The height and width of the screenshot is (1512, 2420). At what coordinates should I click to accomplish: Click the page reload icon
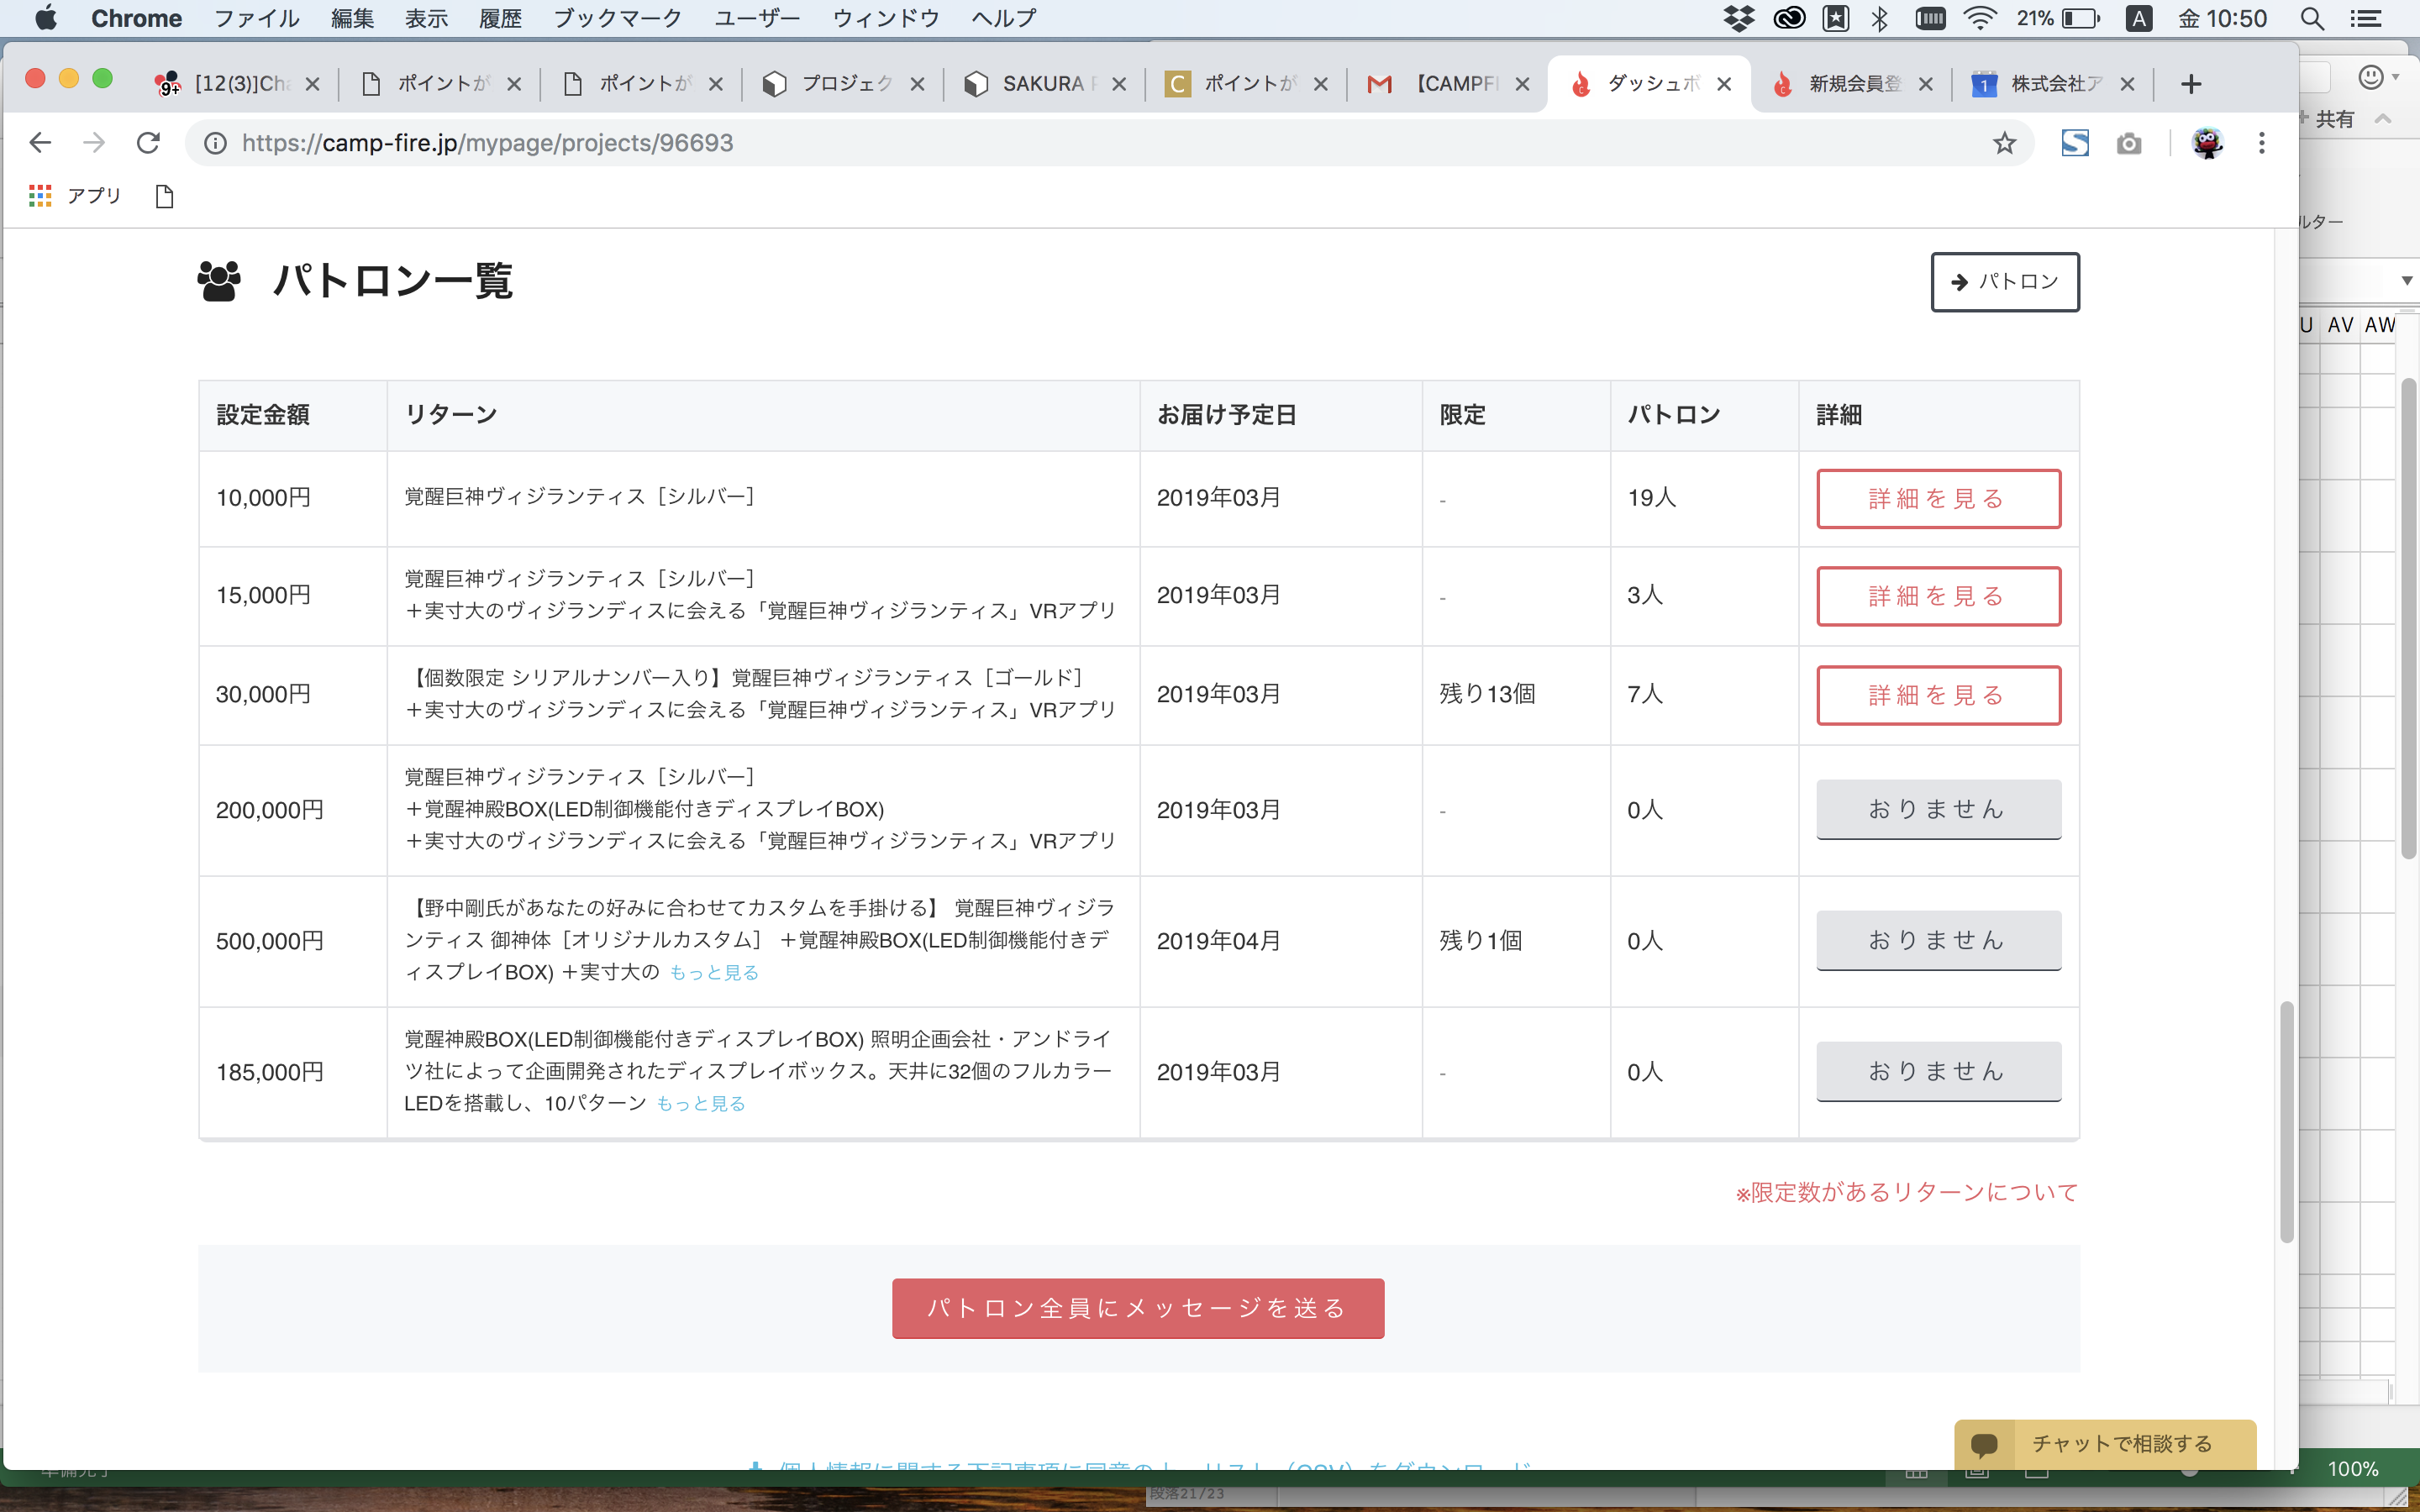(148, 143)
